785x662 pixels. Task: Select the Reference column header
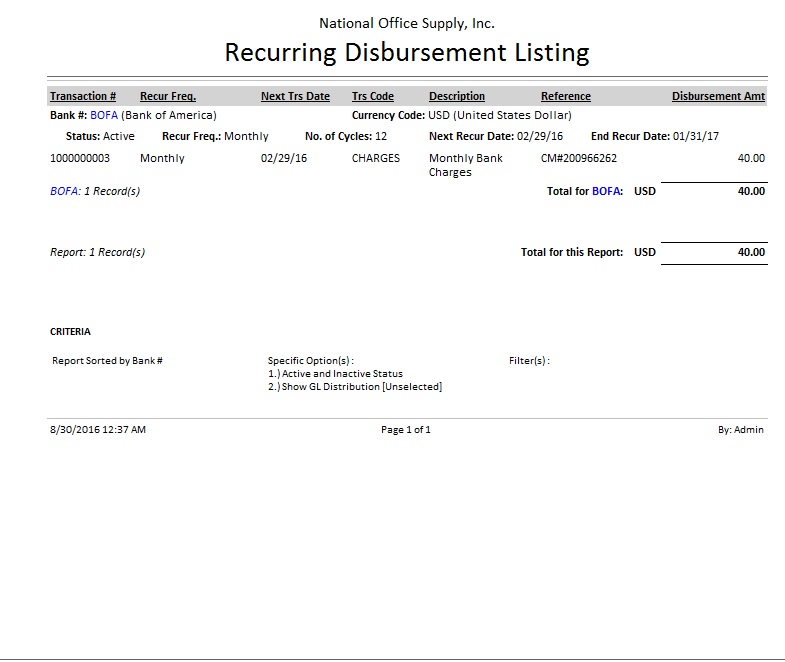[x=566, y=96]
